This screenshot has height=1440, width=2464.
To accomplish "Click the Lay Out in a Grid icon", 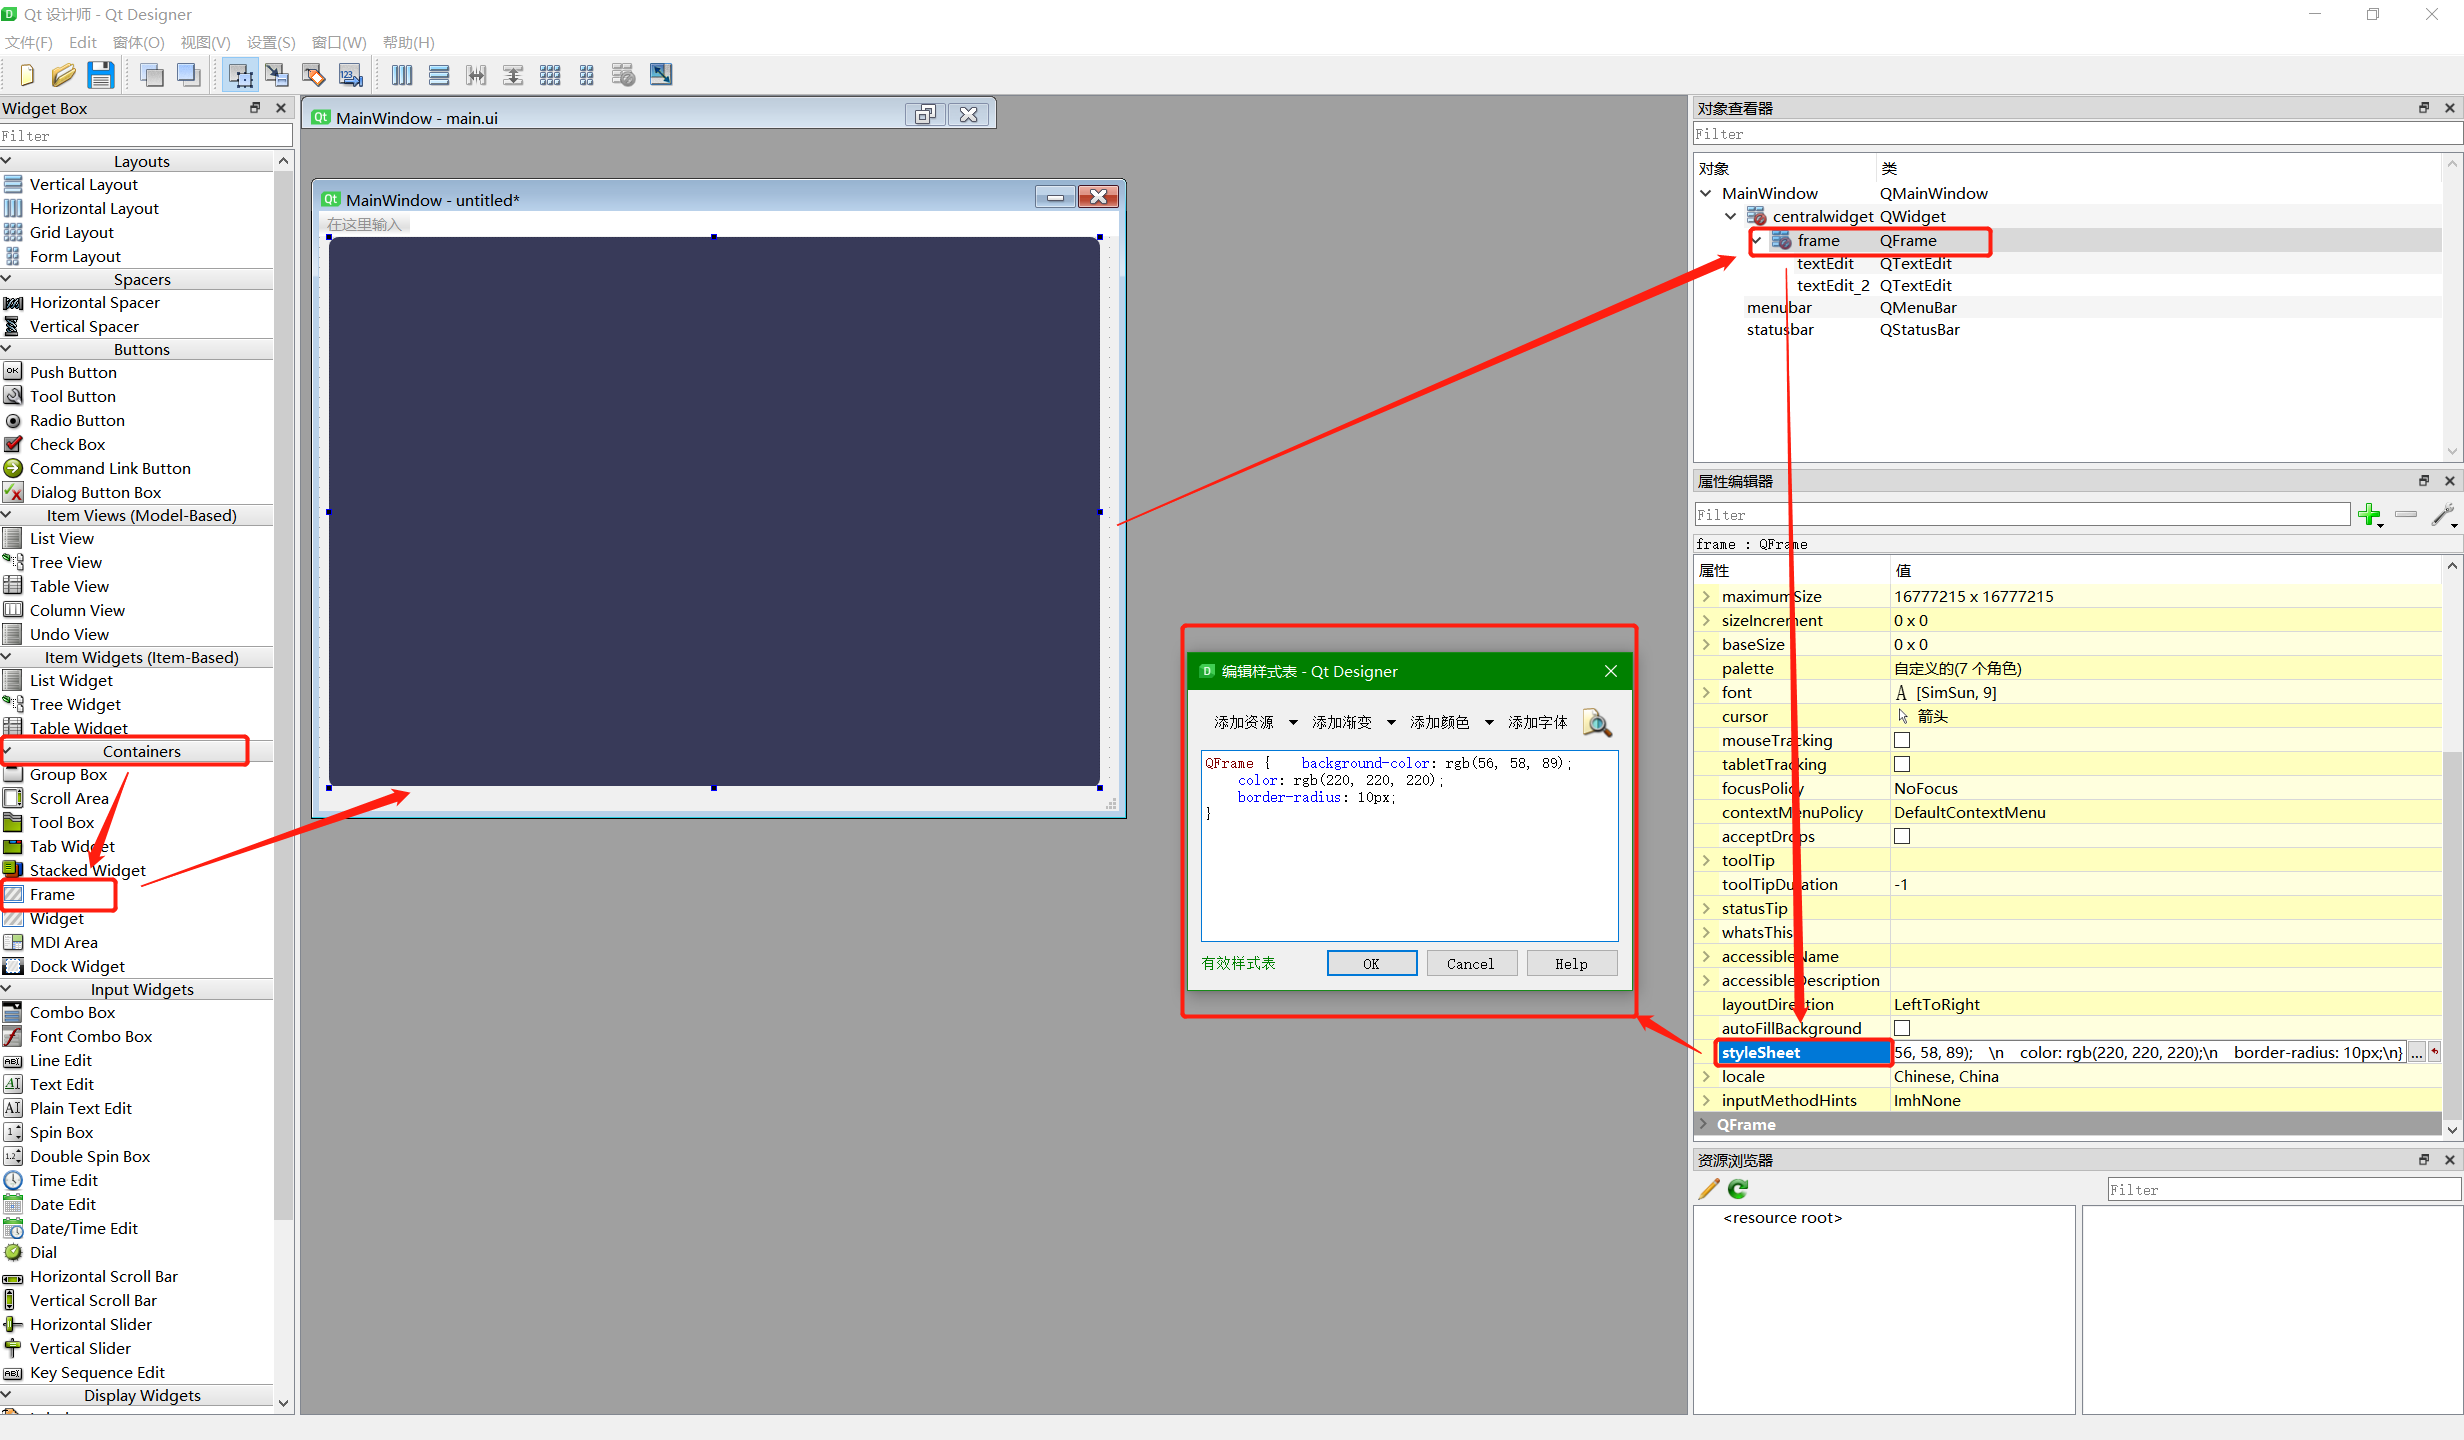I will coord(549,74).
